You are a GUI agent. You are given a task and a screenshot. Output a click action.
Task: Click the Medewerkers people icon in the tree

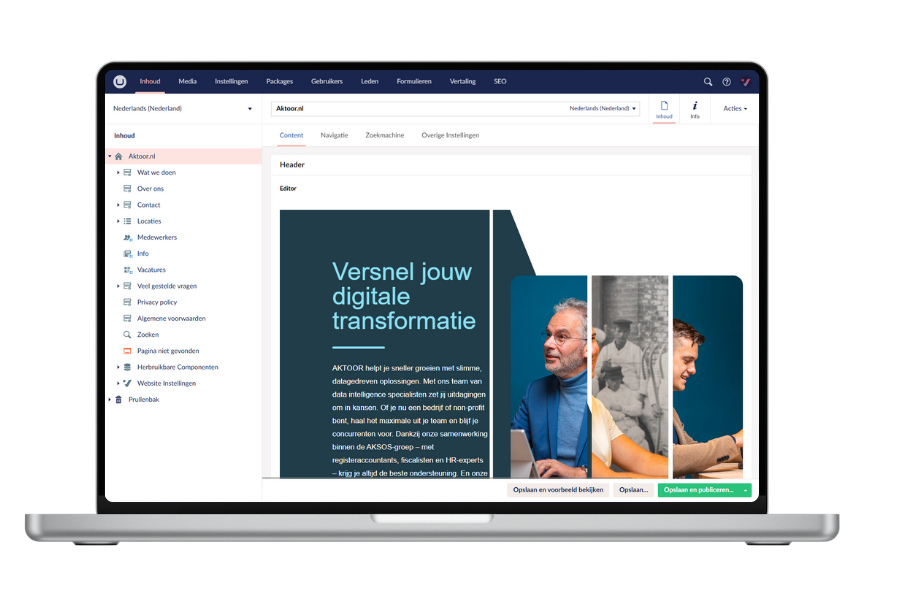126,237
